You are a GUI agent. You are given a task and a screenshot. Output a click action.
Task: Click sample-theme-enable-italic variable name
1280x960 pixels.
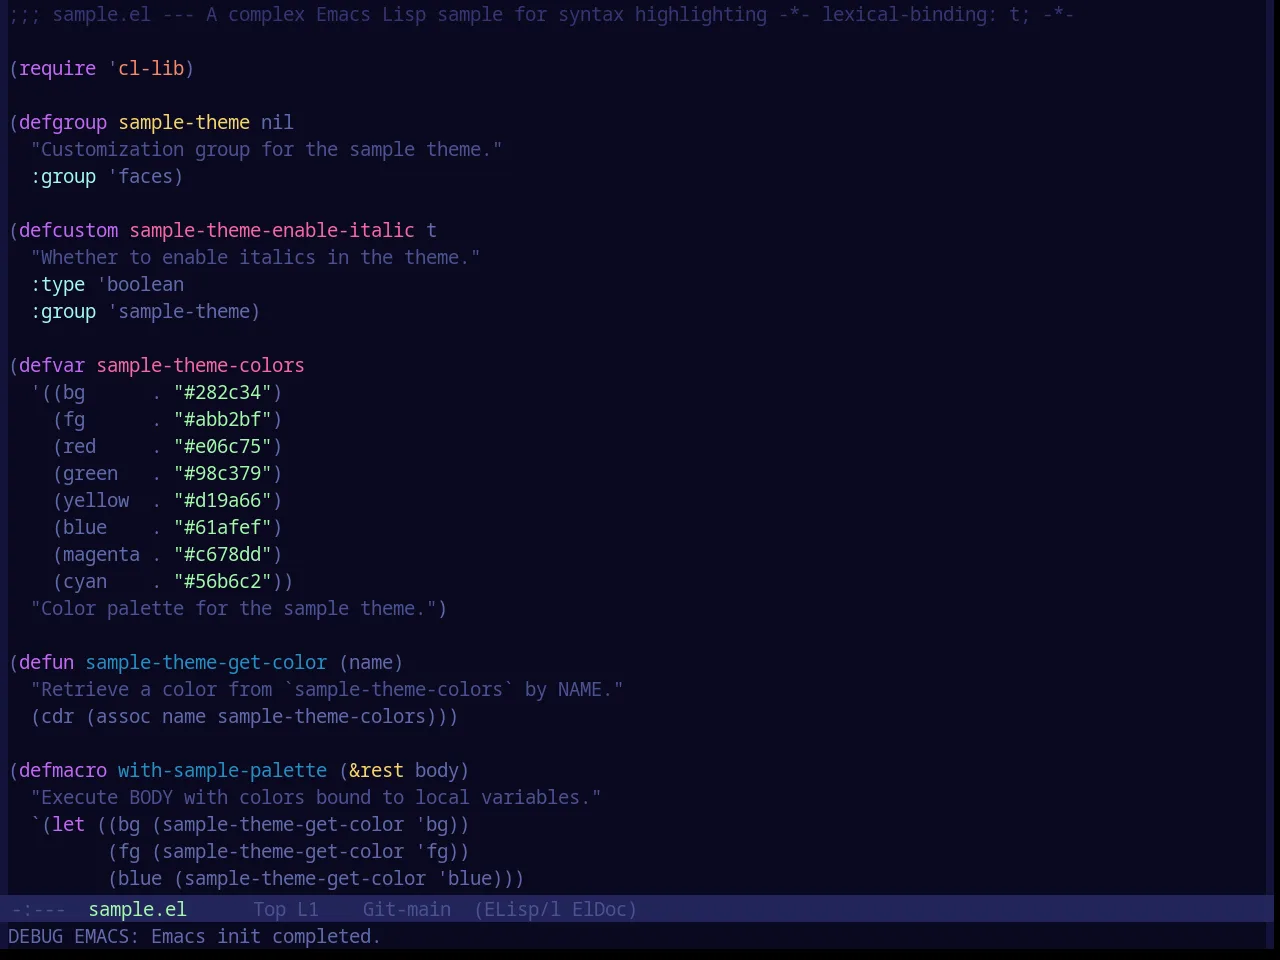tap(272, 230)
